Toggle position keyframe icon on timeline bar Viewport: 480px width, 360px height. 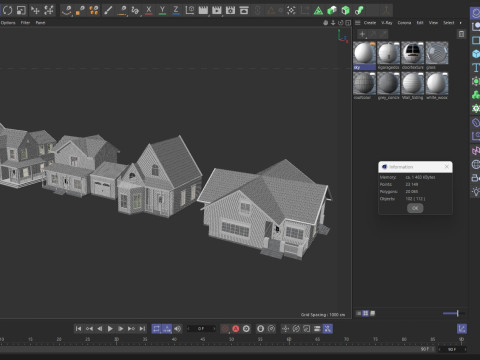(285, 329)
